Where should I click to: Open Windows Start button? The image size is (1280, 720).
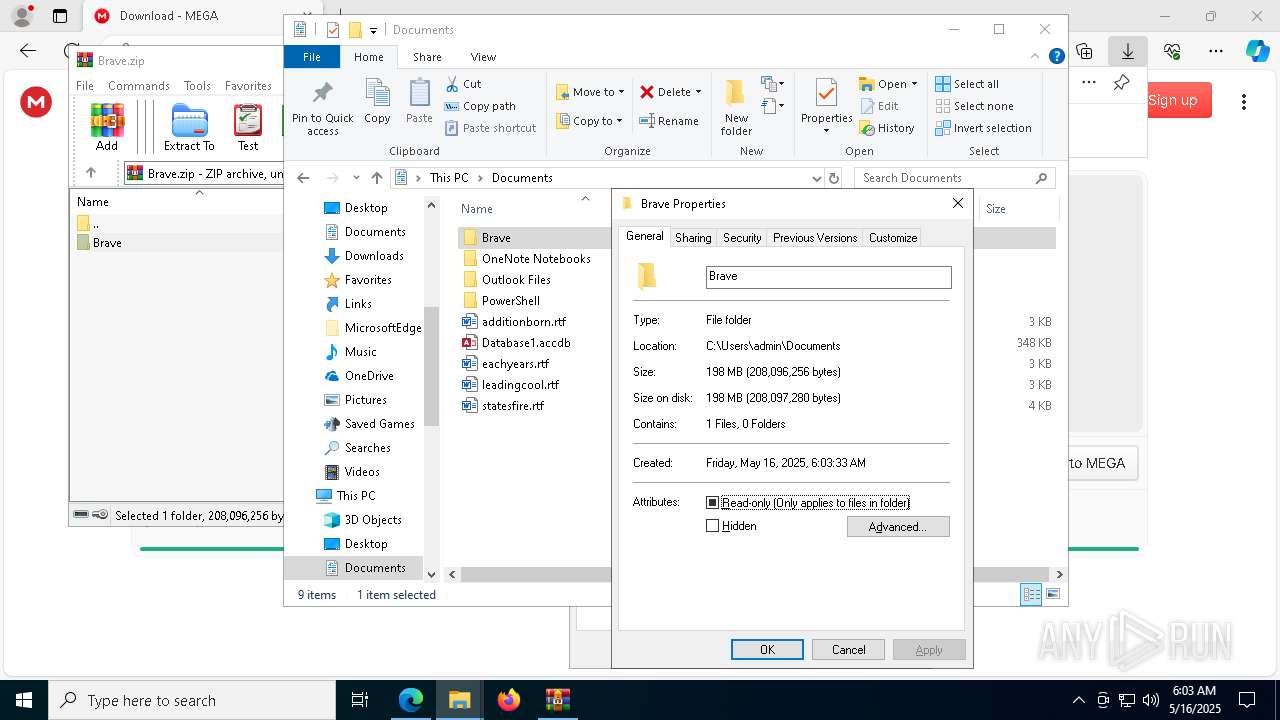[24, 700]
